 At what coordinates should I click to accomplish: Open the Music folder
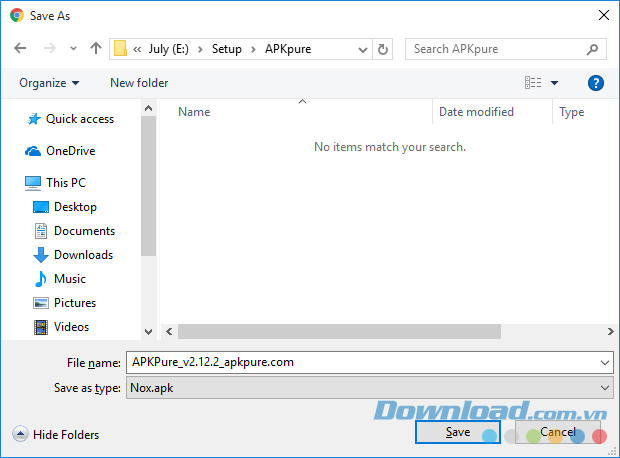pos(70,279)
